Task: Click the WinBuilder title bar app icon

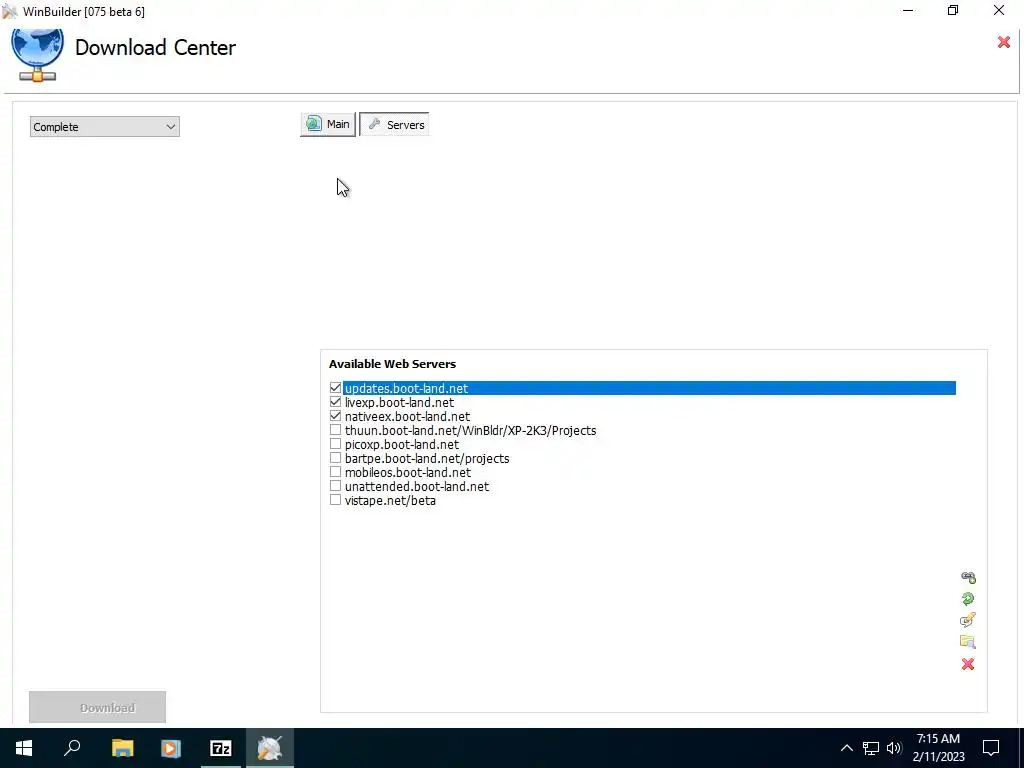Action: click(9, 11)
